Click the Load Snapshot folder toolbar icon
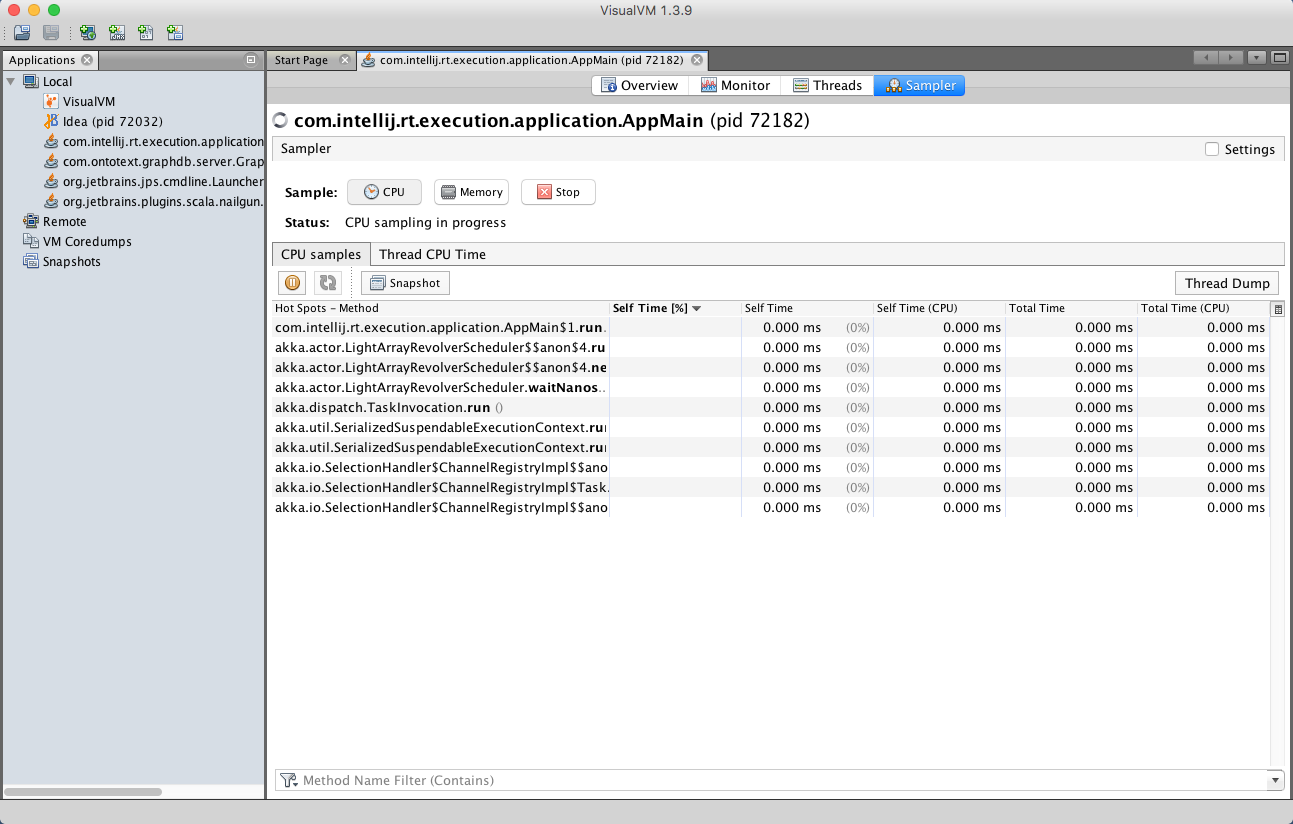The image size is (1293, 824). pos(21,33)
